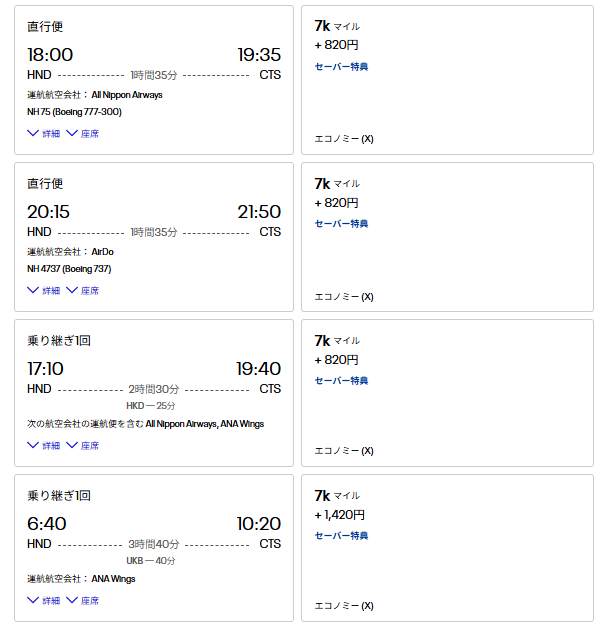
Task: Expand 座席 for the 18:00 direct flight
Action: (x=83, y=133)
